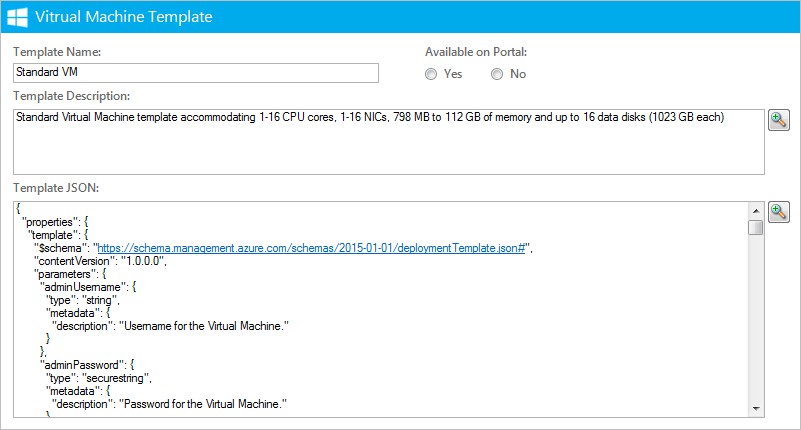Screen dimensions: 801x430
Task: Click the Template Description label
Action: [72, 96]
